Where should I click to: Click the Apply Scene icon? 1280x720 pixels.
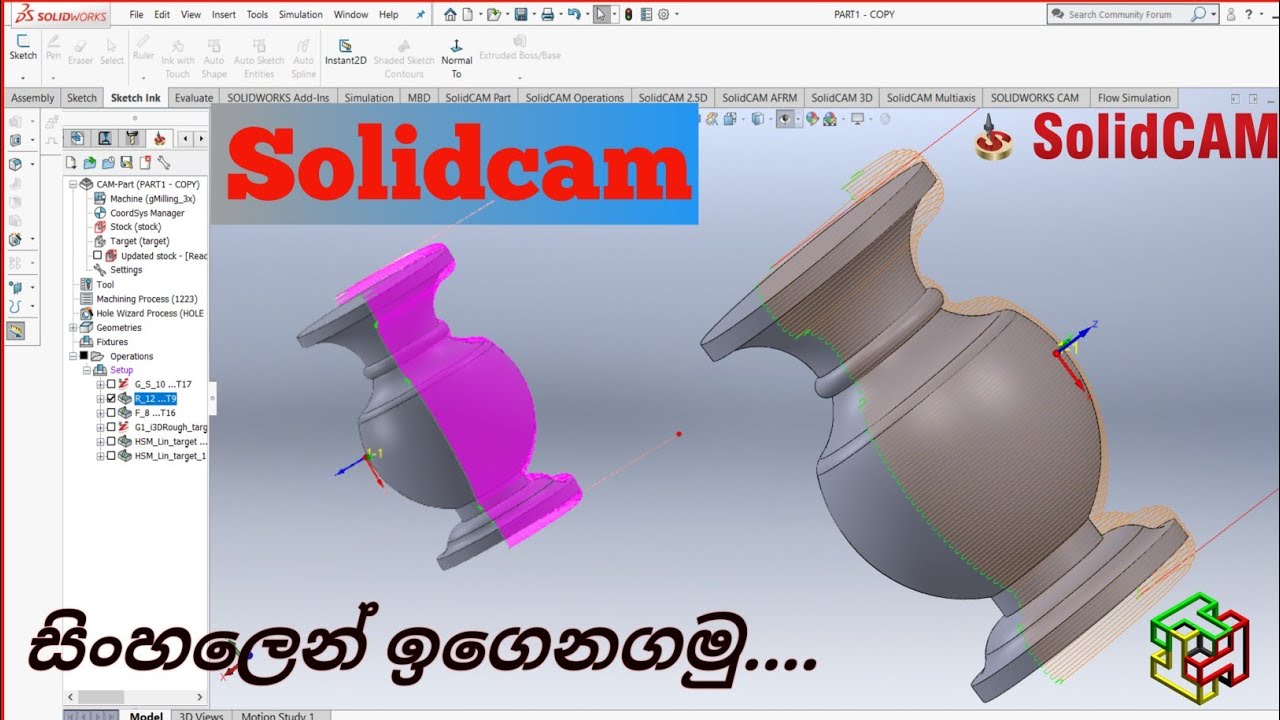(x=831, y=119)
